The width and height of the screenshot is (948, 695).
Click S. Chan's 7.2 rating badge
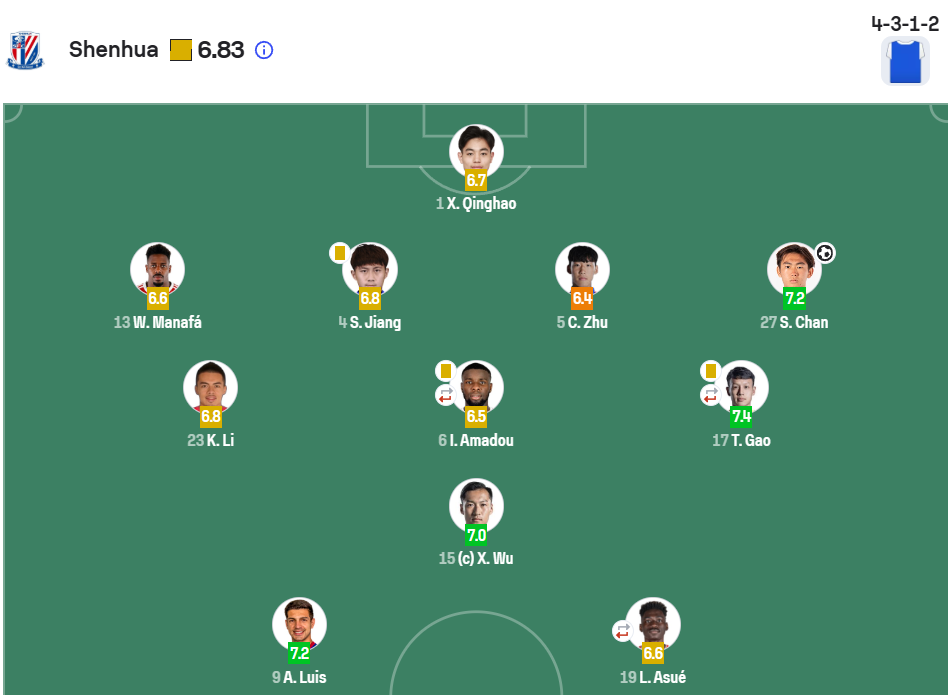click(x=794, y=298)
